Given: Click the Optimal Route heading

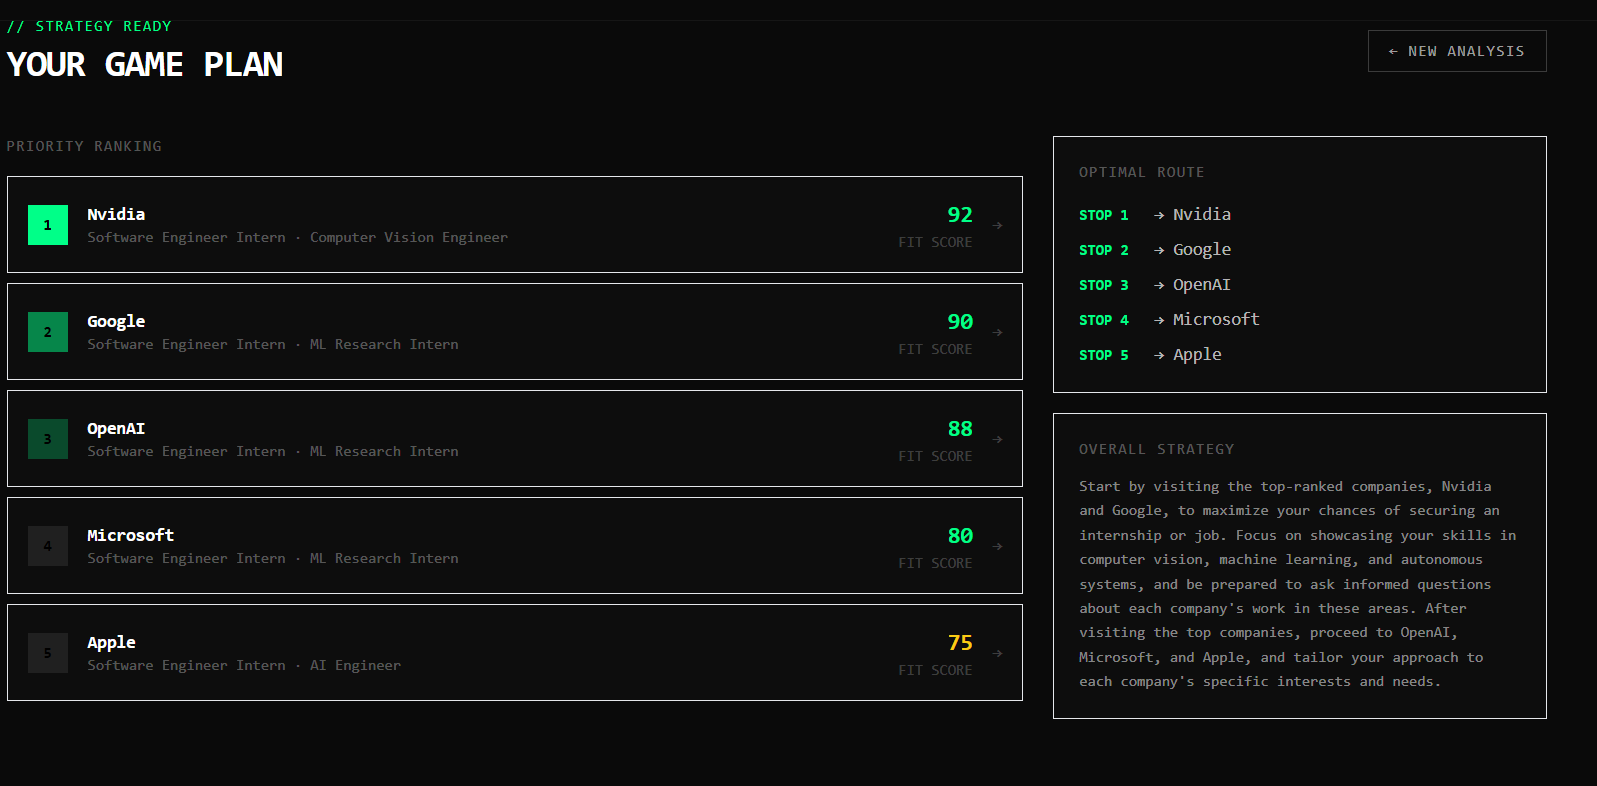Looking at the screenshot, I should (1141, 172).
